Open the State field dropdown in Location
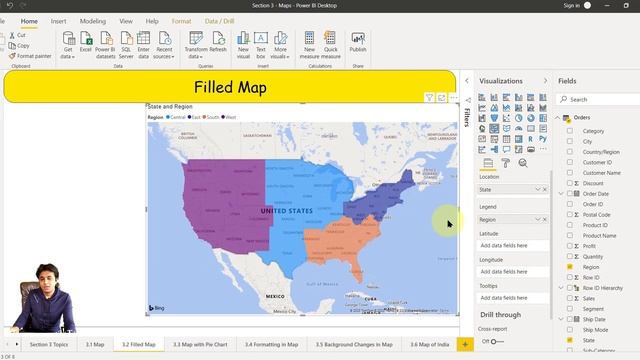Image resolution: width=640 pixels, height=360 pixels. coord(538,189)
